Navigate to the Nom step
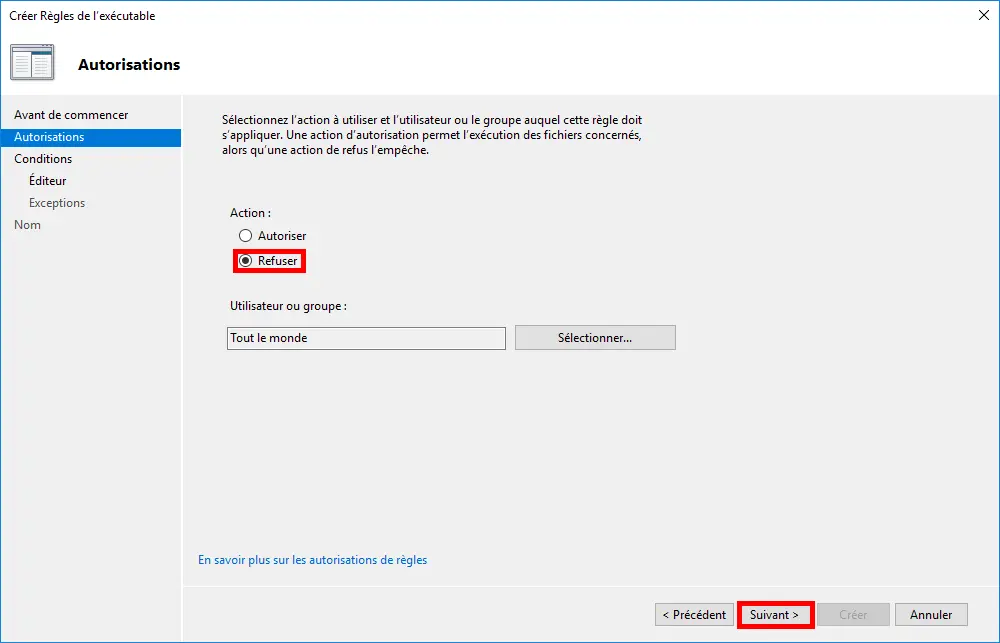Screen dimensions: 1000x643 (27, 225)
